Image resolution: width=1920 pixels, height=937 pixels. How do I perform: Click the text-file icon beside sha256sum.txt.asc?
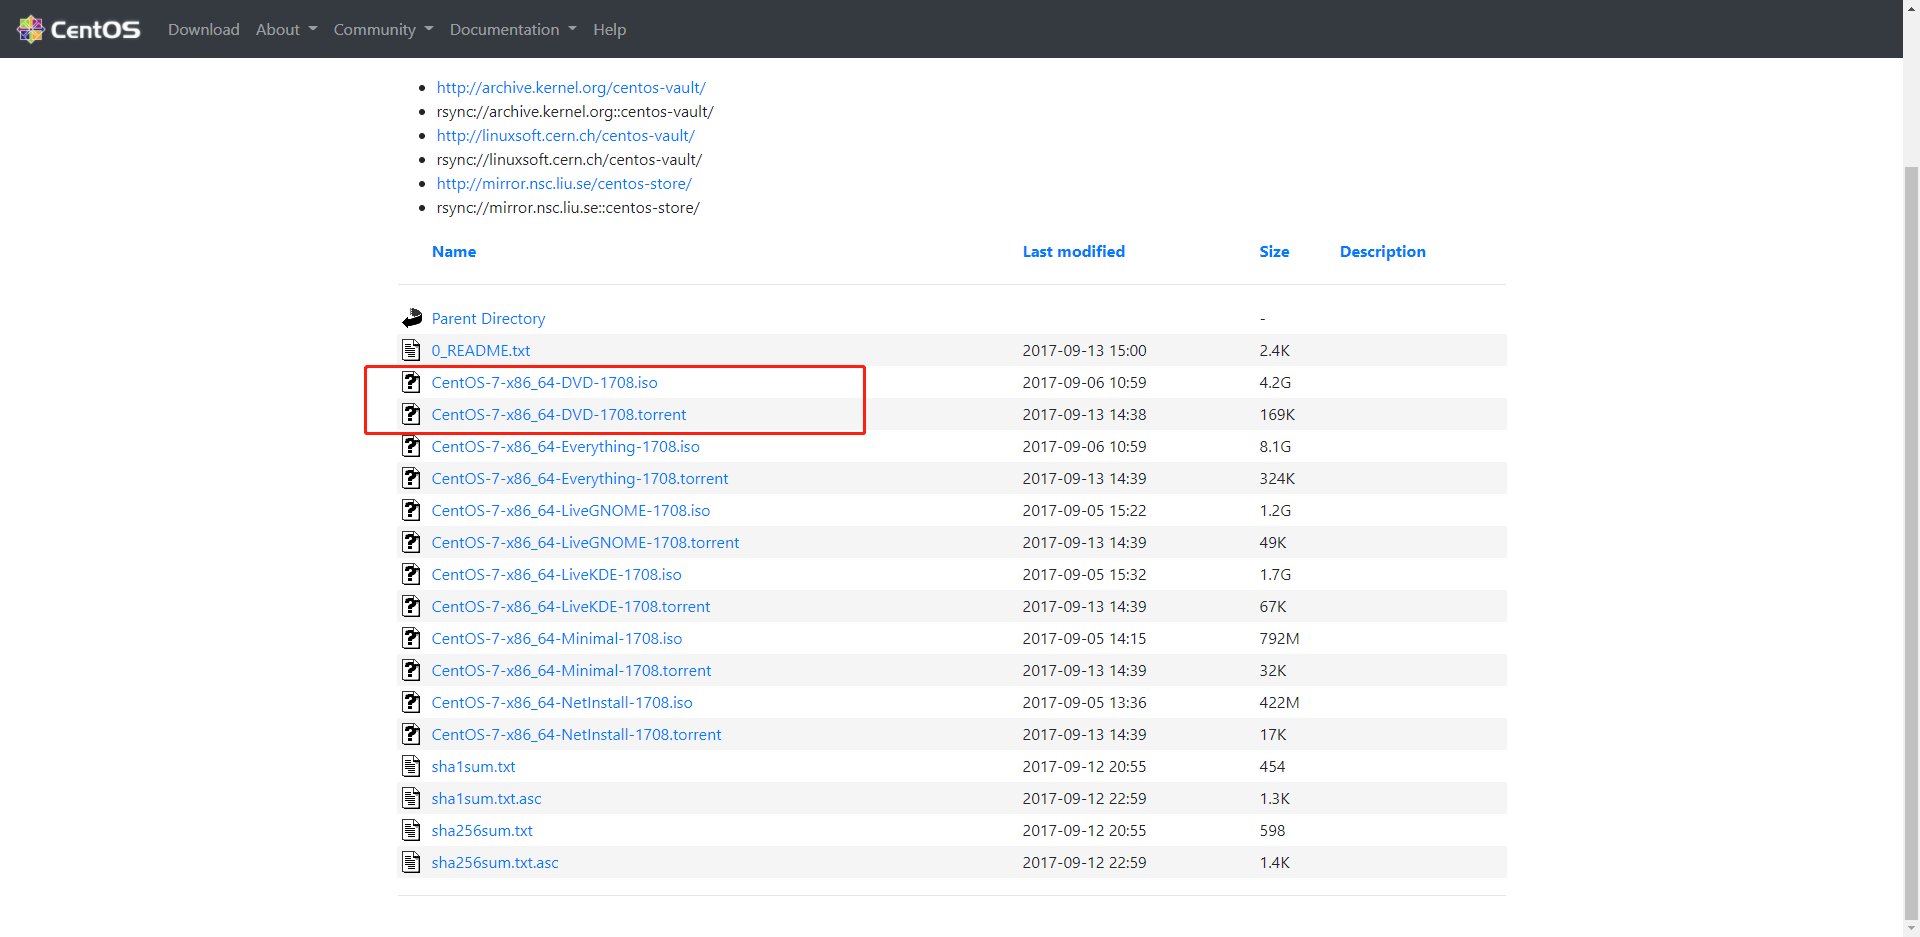411,862
